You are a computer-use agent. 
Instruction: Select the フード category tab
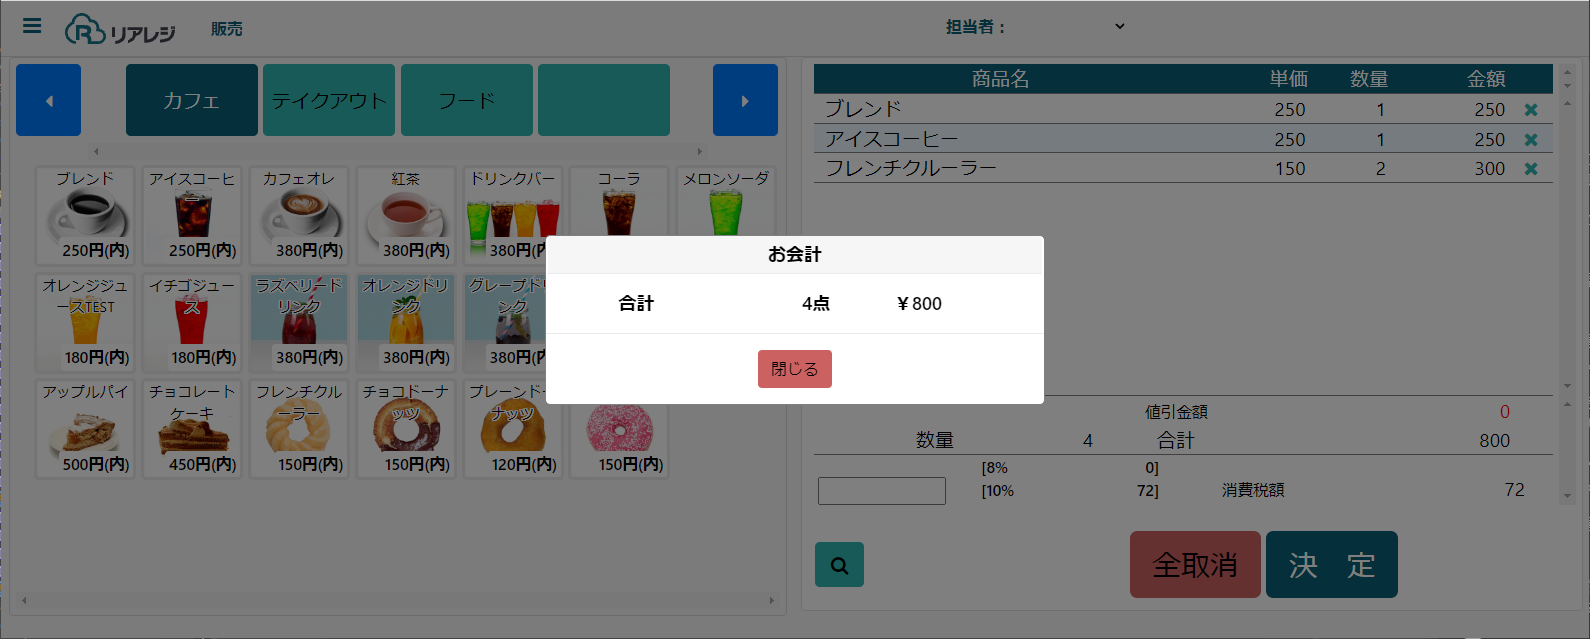pos(466,100)
